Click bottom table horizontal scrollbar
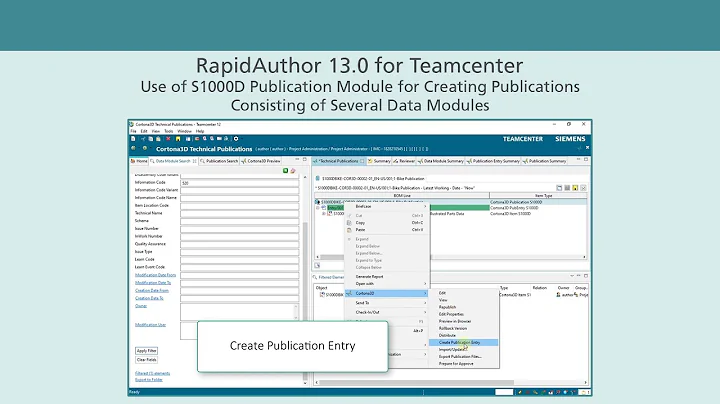720x404 pixels. (x=416, y=382)
